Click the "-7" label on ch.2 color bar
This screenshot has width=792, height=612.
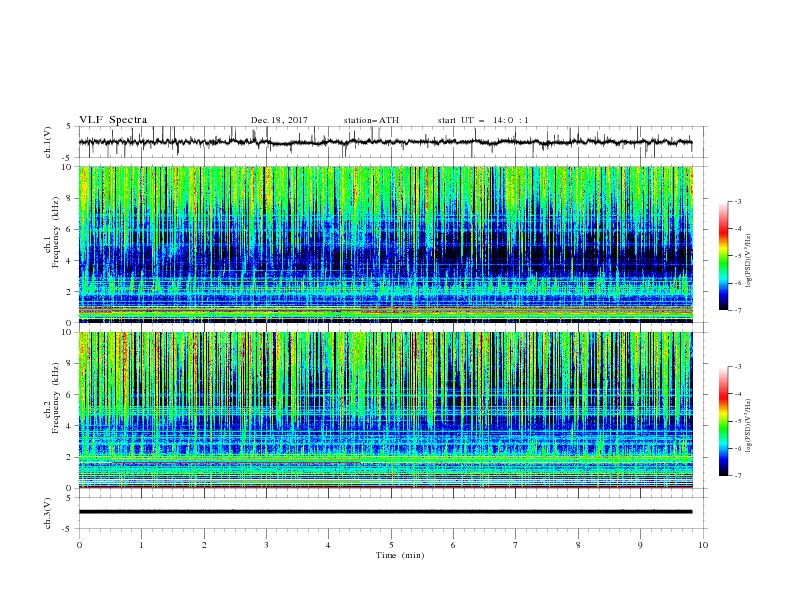[737, 476]
